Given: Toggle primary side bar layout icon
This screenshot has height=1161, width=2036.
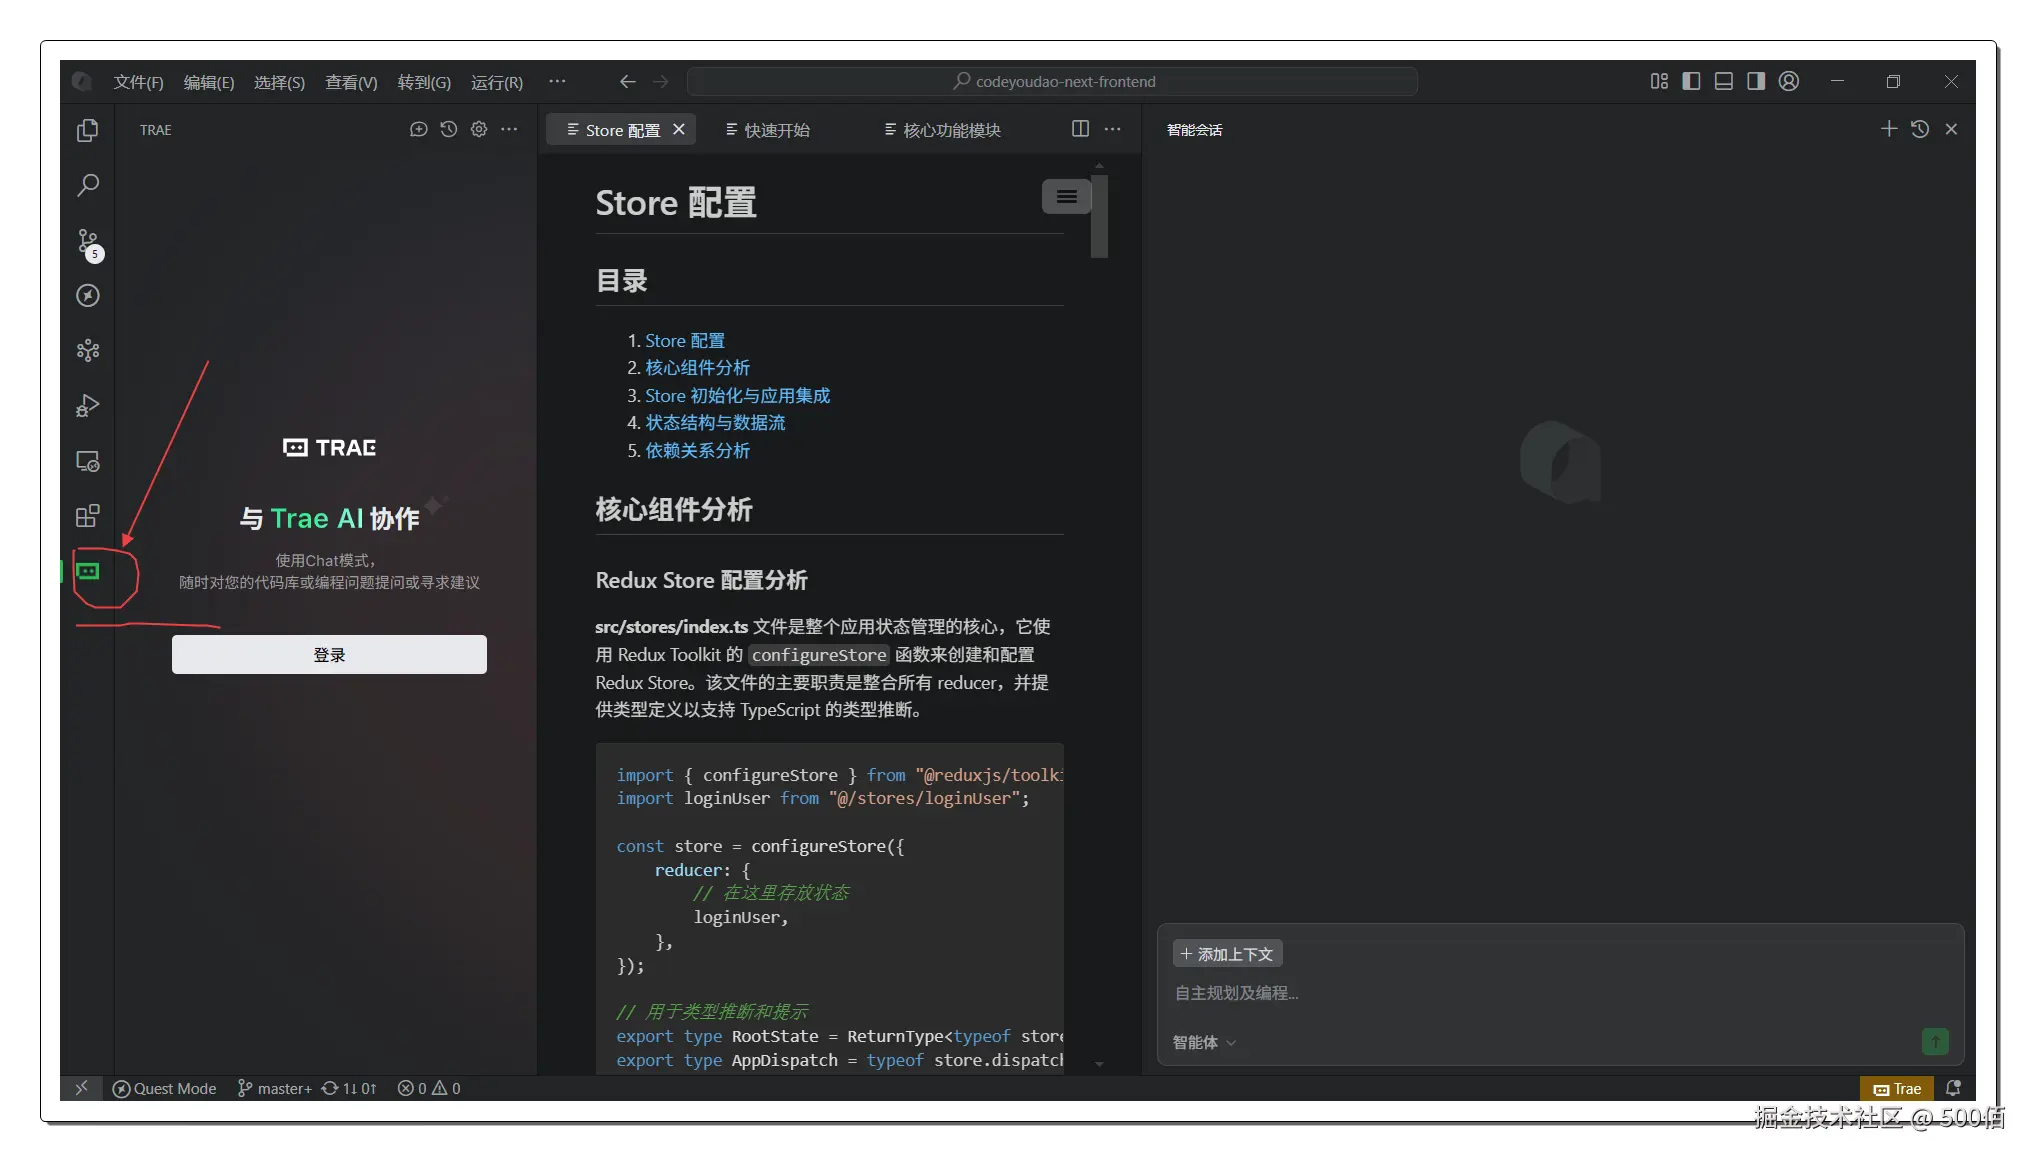Looking at the screenshot, I should [1691, 81].
